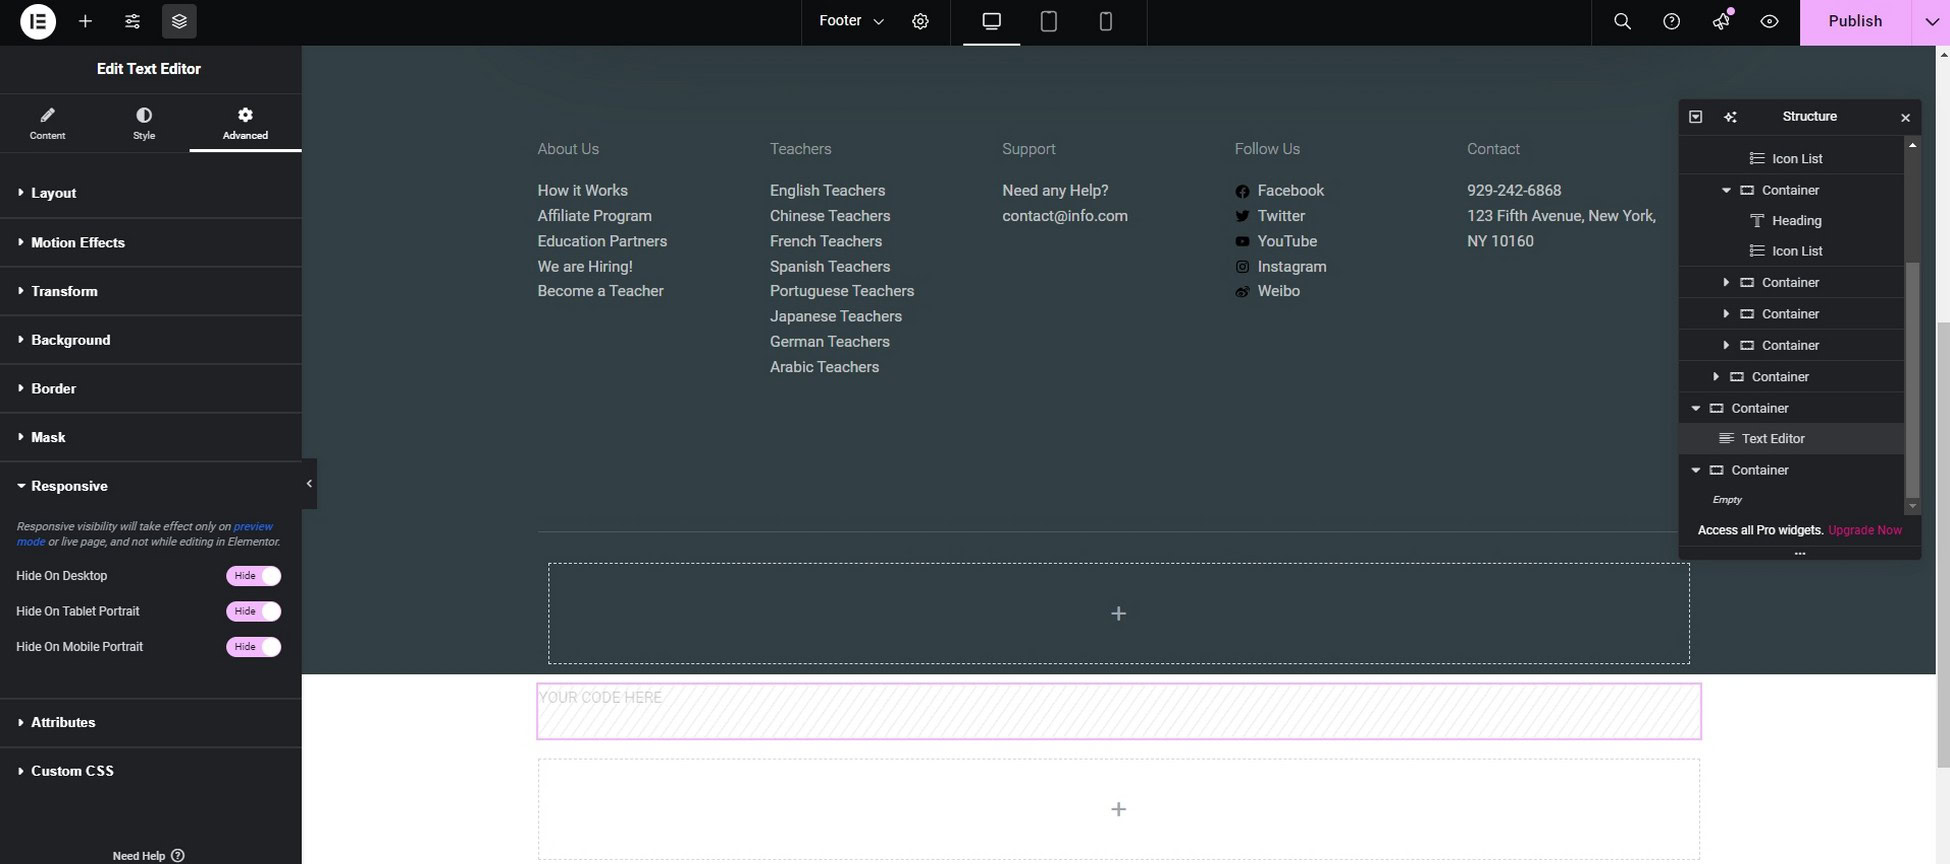Viewport: 1950px width, 864px height.
Task: Click the Weibo icon in footer
Action: point(1242,292)
